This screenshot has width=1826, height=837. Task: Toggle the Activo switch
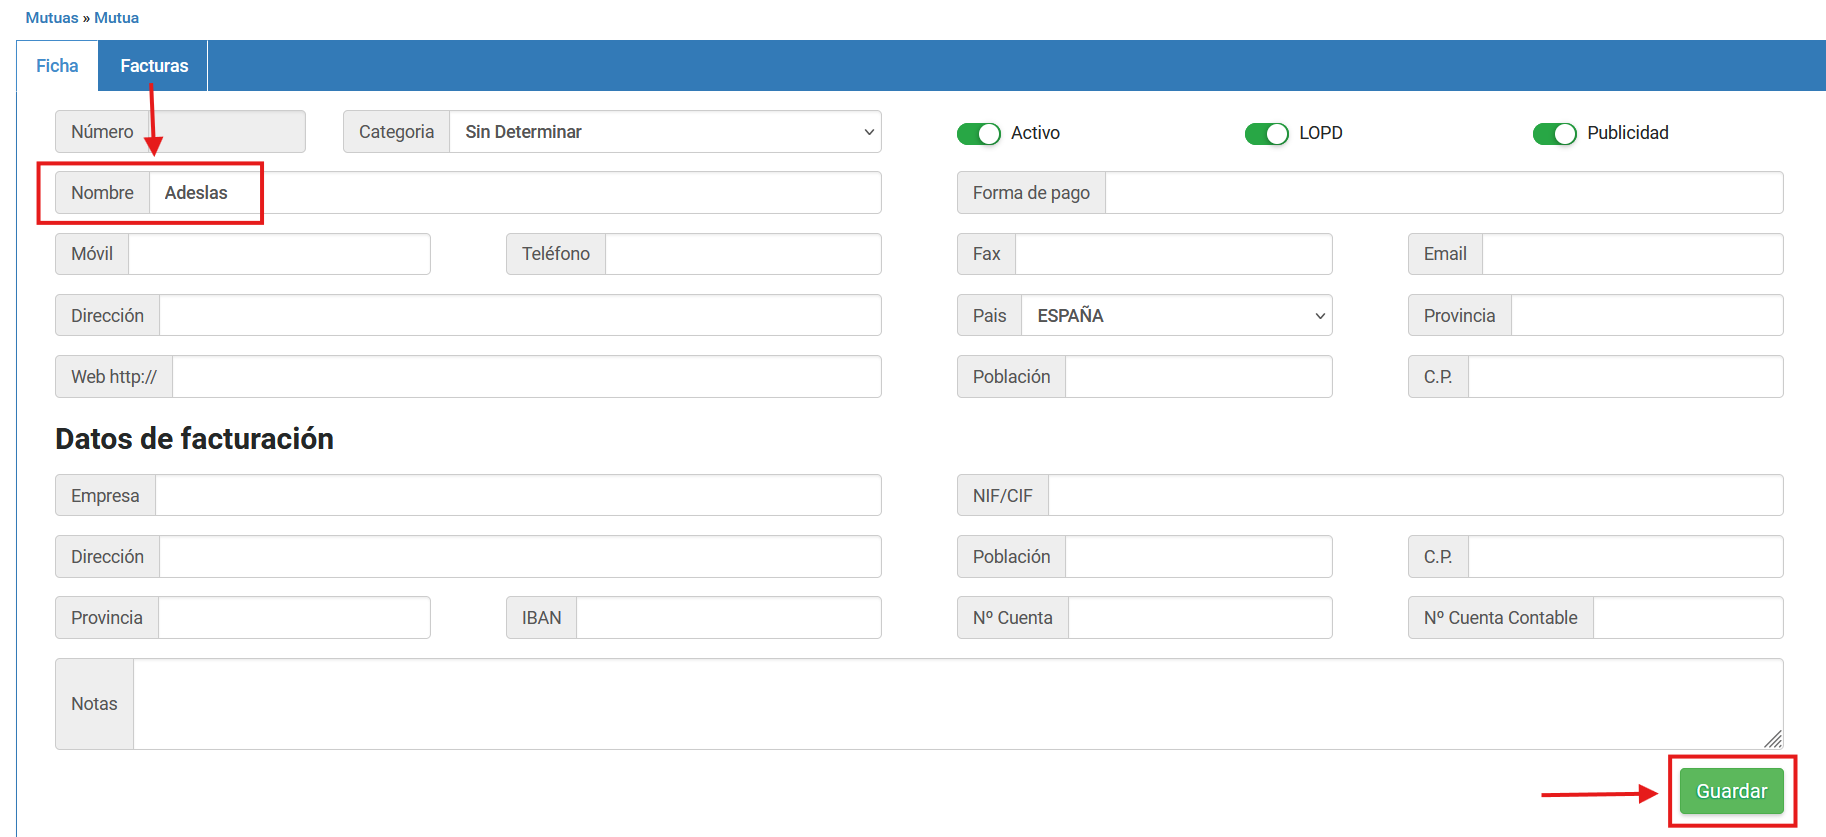[978, 133]
